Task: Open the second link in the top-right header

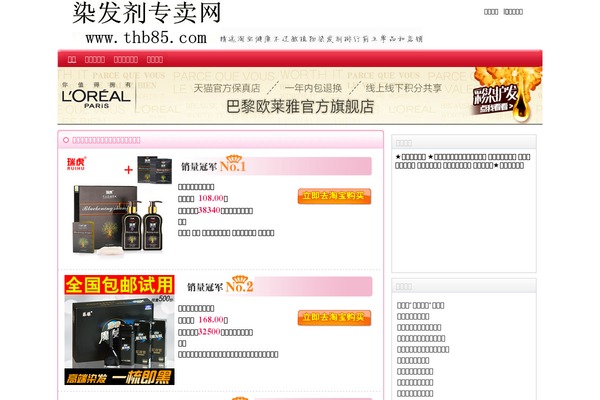Action: click(513, 12)
